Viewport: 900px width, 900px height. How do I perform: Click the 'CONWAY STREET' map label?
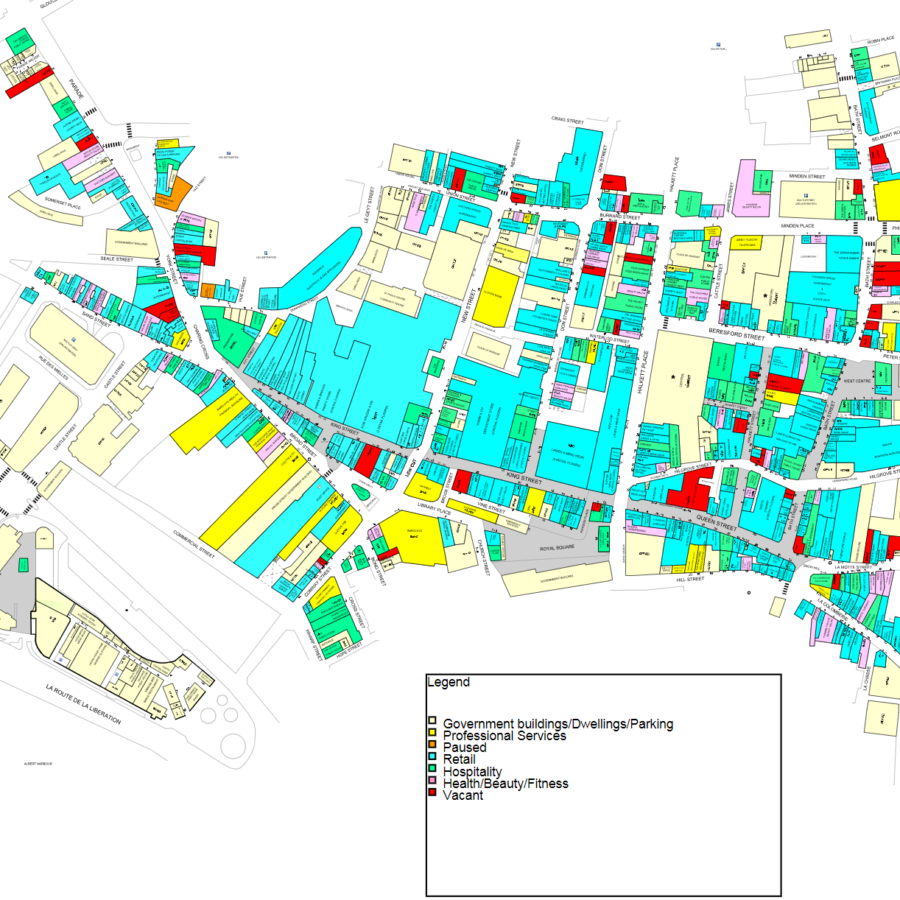[x=317, y=581]
